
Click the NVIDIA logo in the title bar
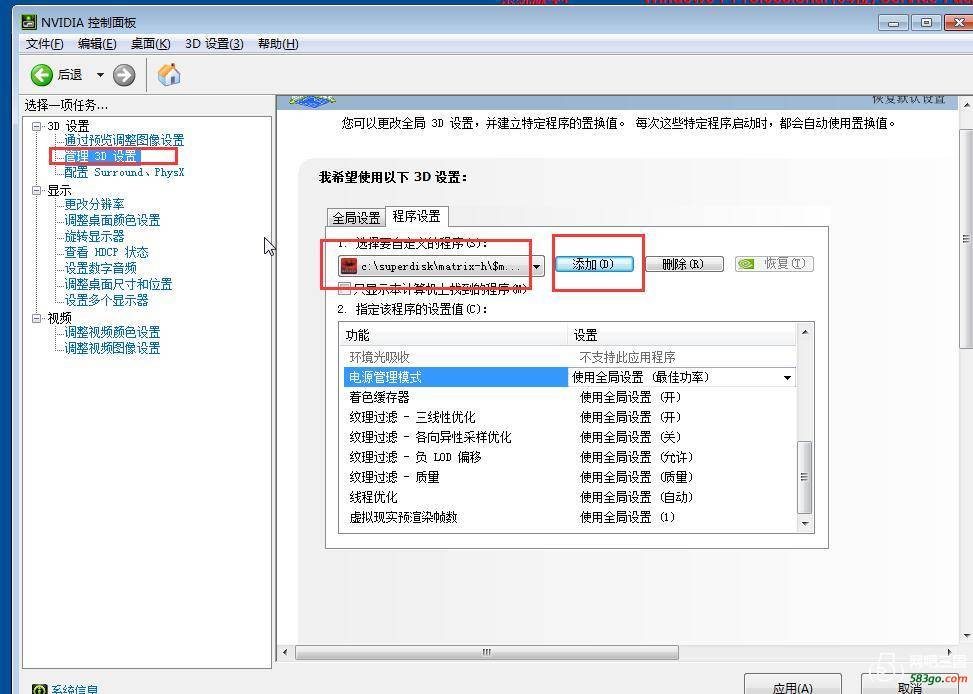29,22
